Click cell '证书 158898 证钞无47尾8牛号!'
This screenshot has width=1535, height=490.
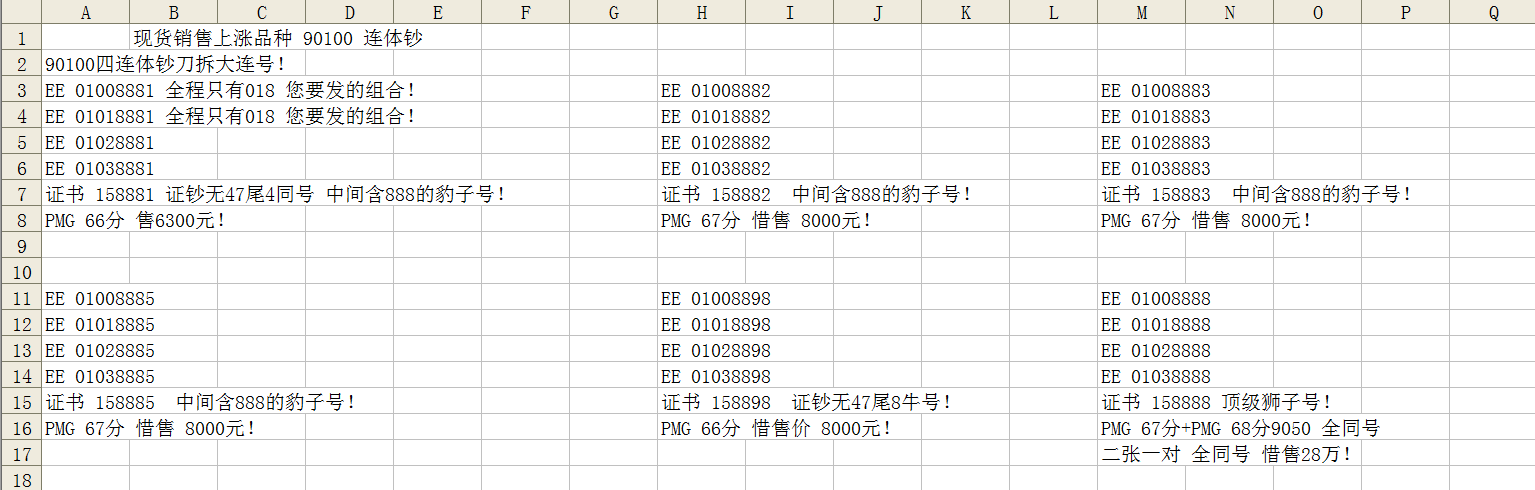[x=701, y=402]
